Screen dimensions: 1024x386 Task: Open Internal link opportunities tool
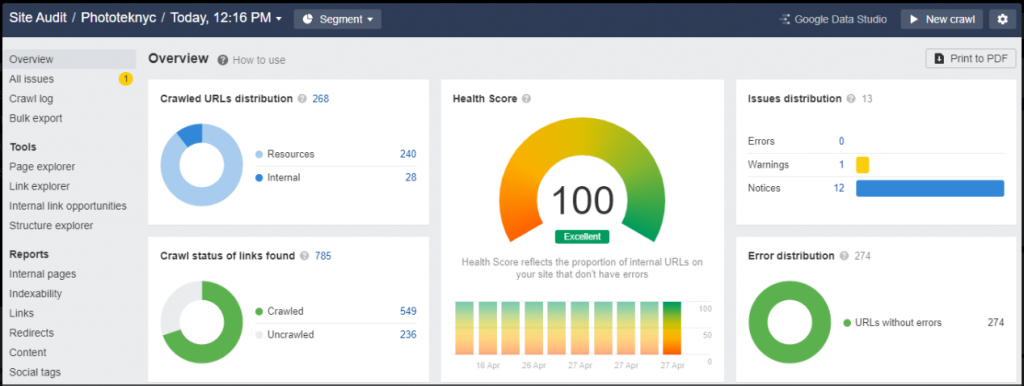click(68, 206)
